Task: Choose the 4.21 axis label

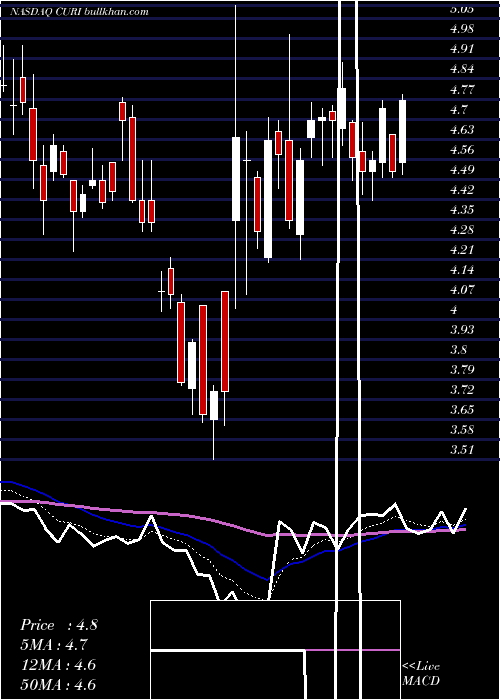Action: coord(462,250)
